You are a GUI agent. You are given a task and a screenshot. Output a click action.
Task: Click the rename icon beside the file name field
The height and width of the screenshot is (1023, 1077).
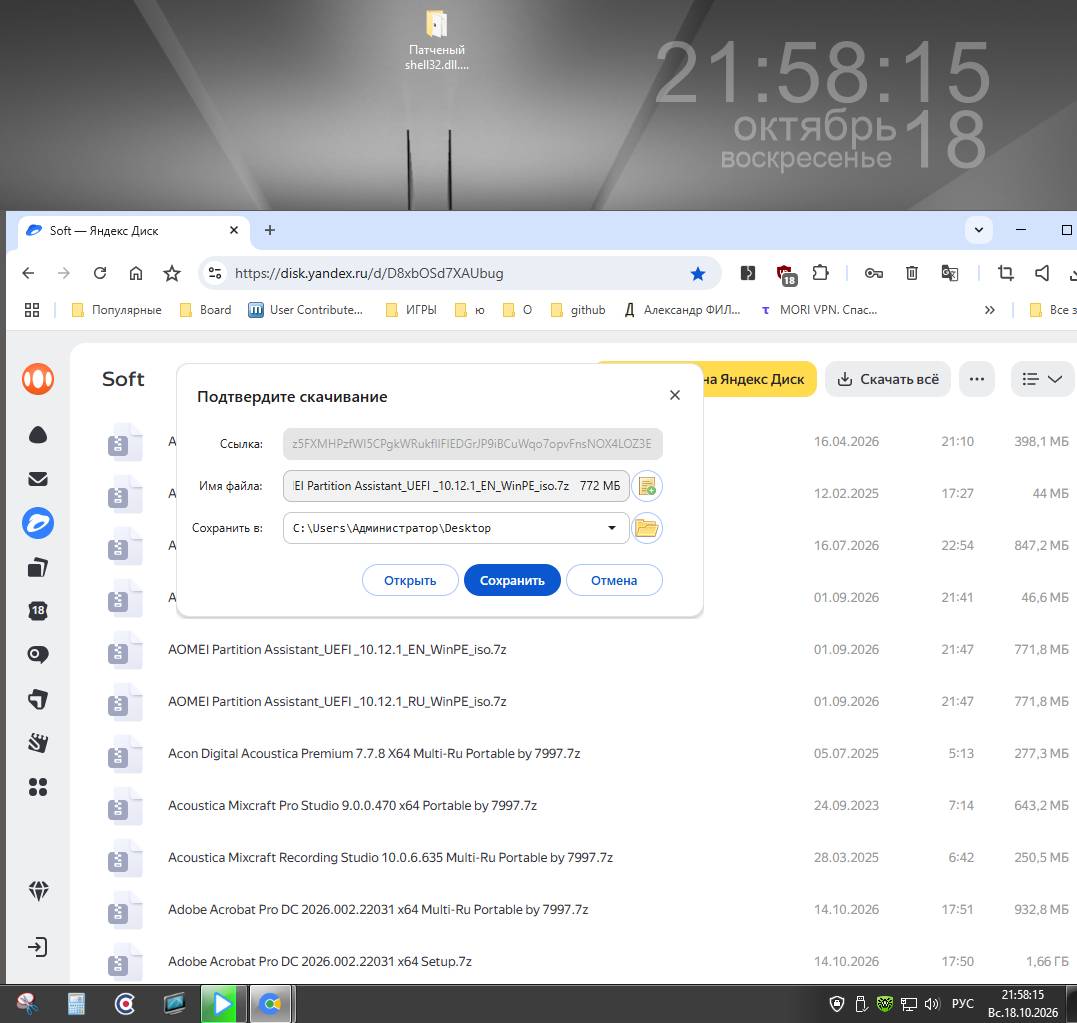[646, 486]
